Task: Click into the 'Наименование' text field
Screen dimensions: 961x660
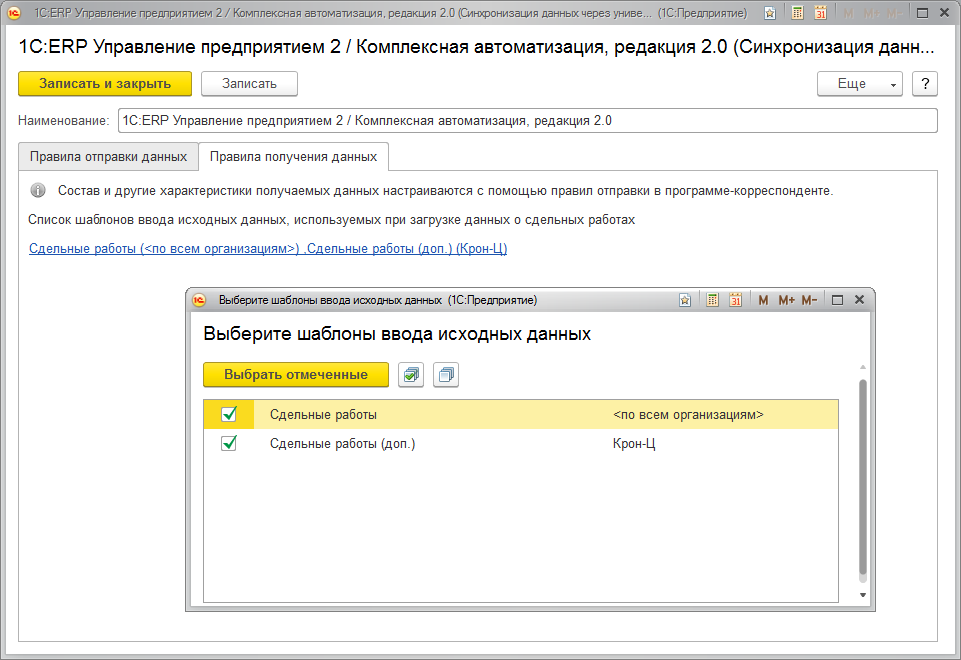Action: click(x=527, y=121)
